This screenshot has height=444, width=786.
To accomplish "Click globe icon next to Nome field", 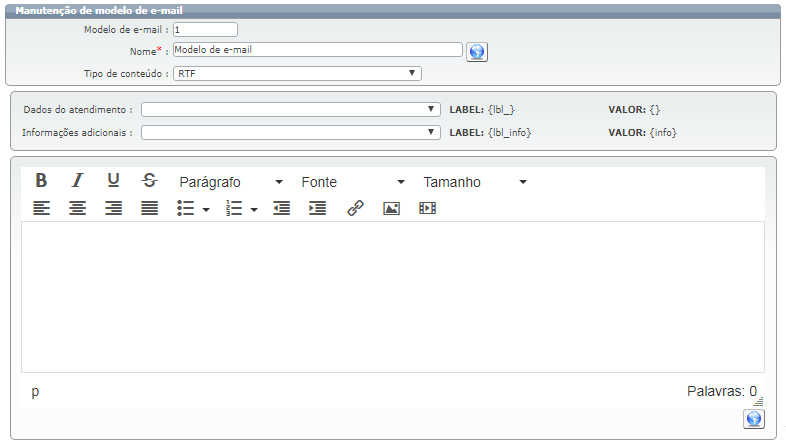I will pos(477,52).
